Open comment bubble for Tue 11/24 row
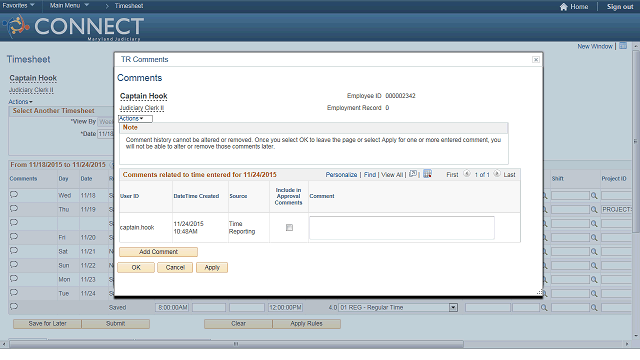 pyautogui.click(x=14, y=293)
